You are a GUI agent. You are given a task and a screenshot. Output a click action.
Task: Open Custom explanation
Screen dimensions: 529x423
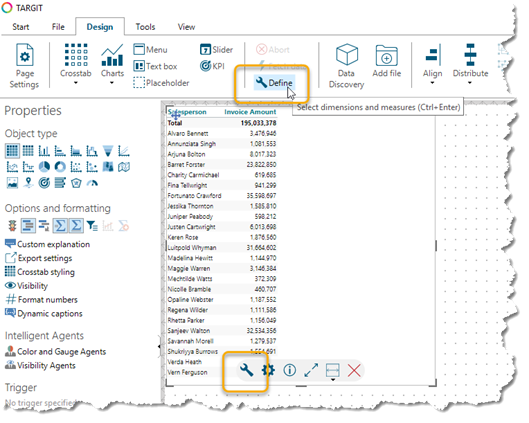coord(48,244)
